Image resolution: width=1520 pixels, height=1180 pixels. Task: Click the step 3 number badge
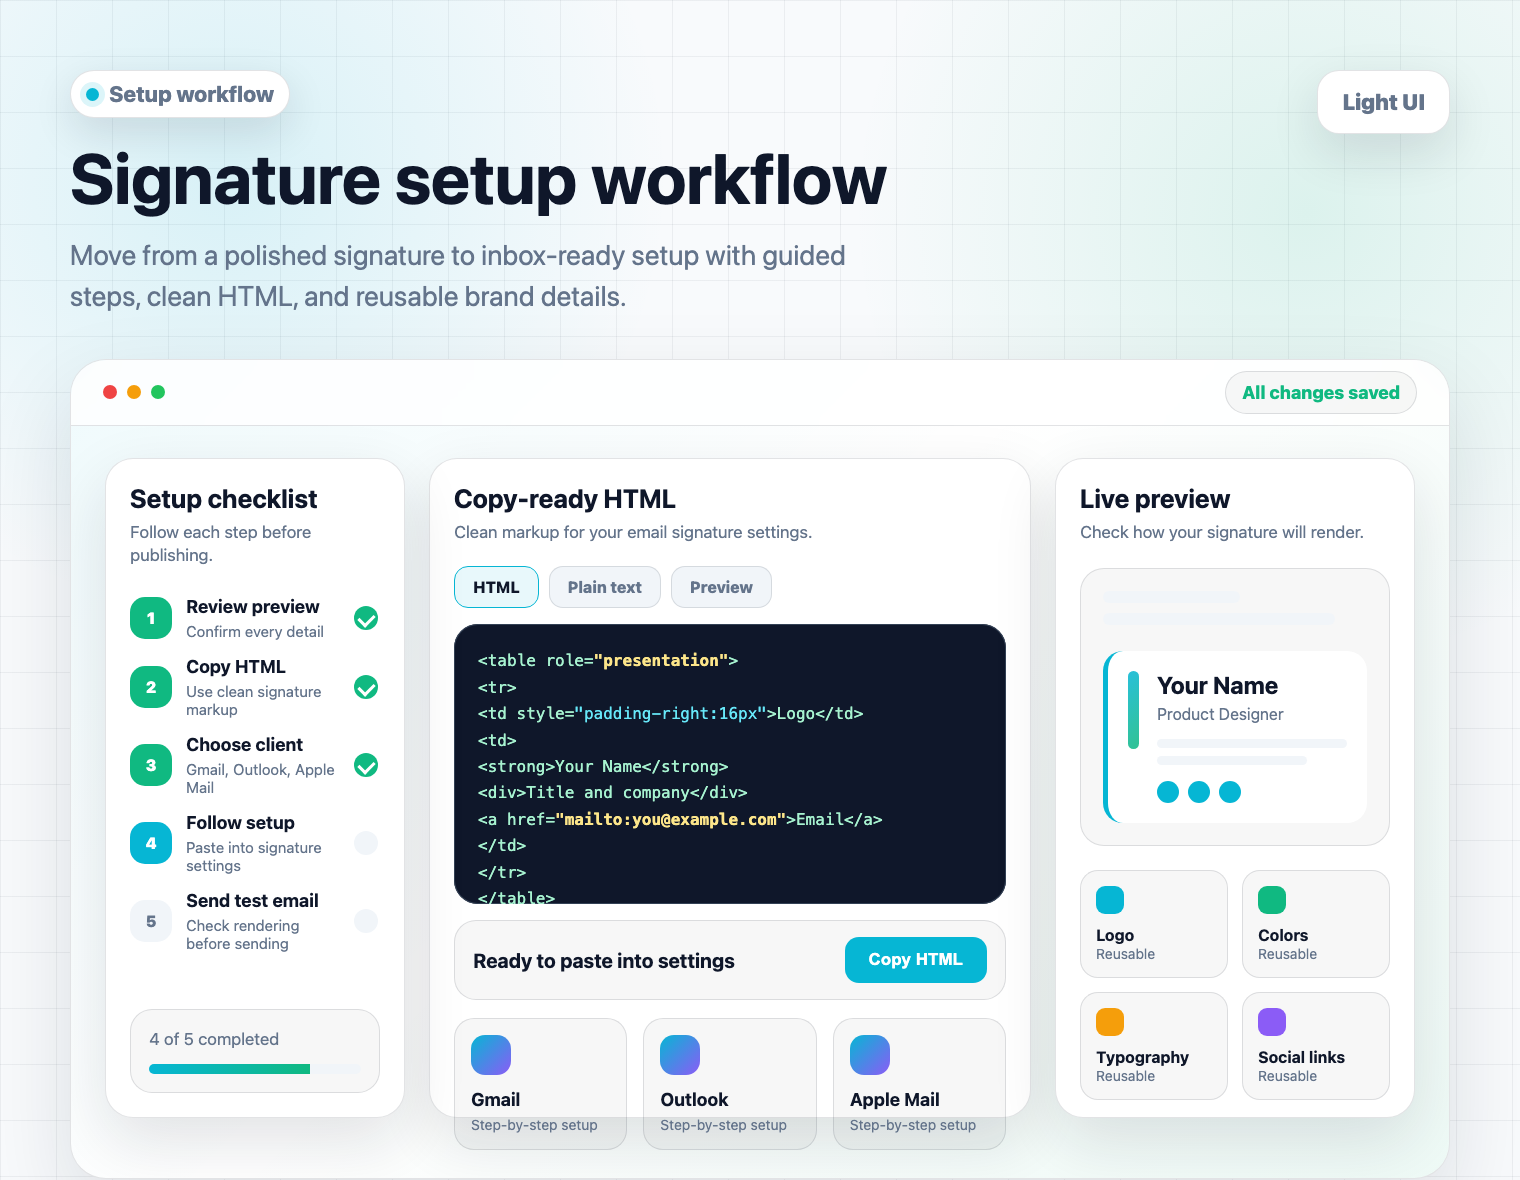[x=151, y=765]
